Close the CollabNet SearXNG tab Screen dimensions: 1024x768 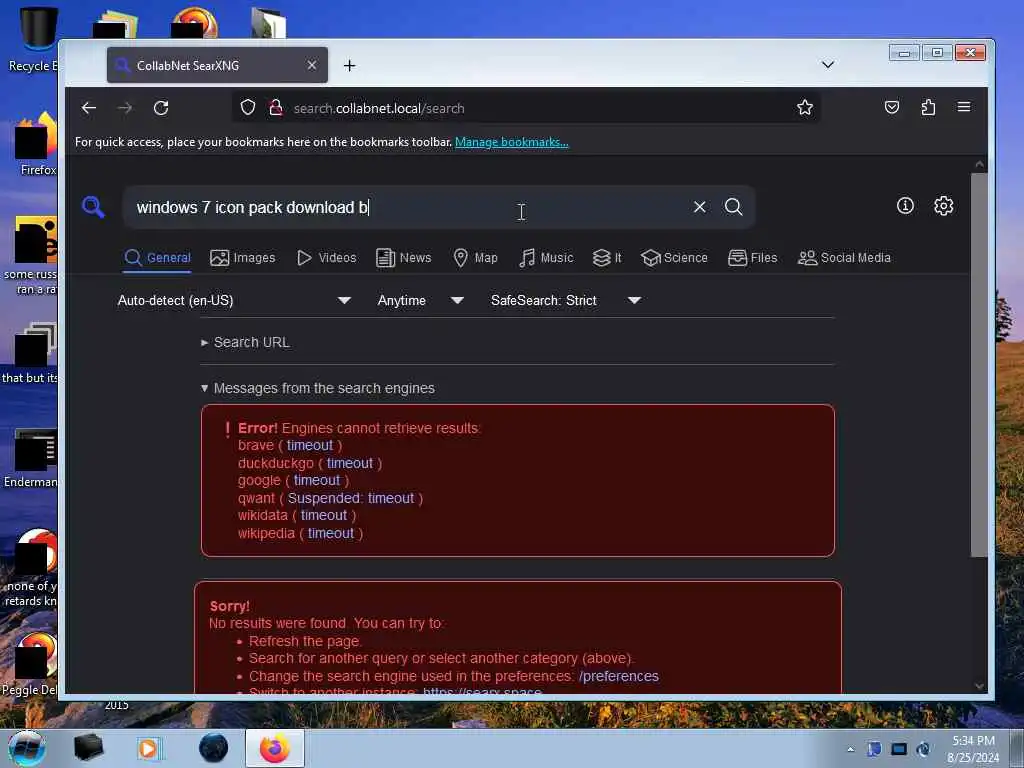[312, 65]
